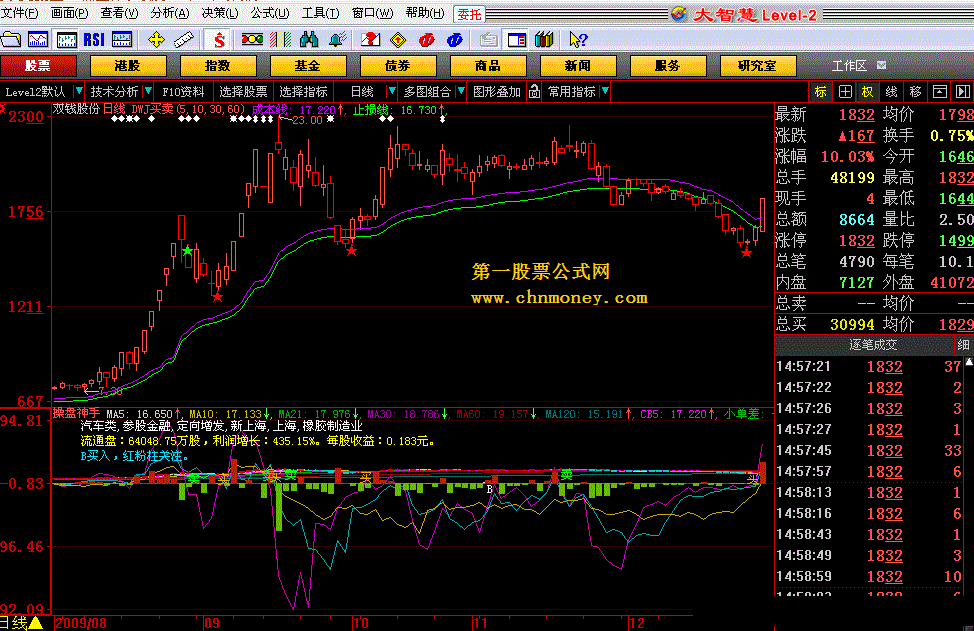Click the window layout panel icon
Image resolution: width=974 pixels, height=631 pixels.
[517, 40]
